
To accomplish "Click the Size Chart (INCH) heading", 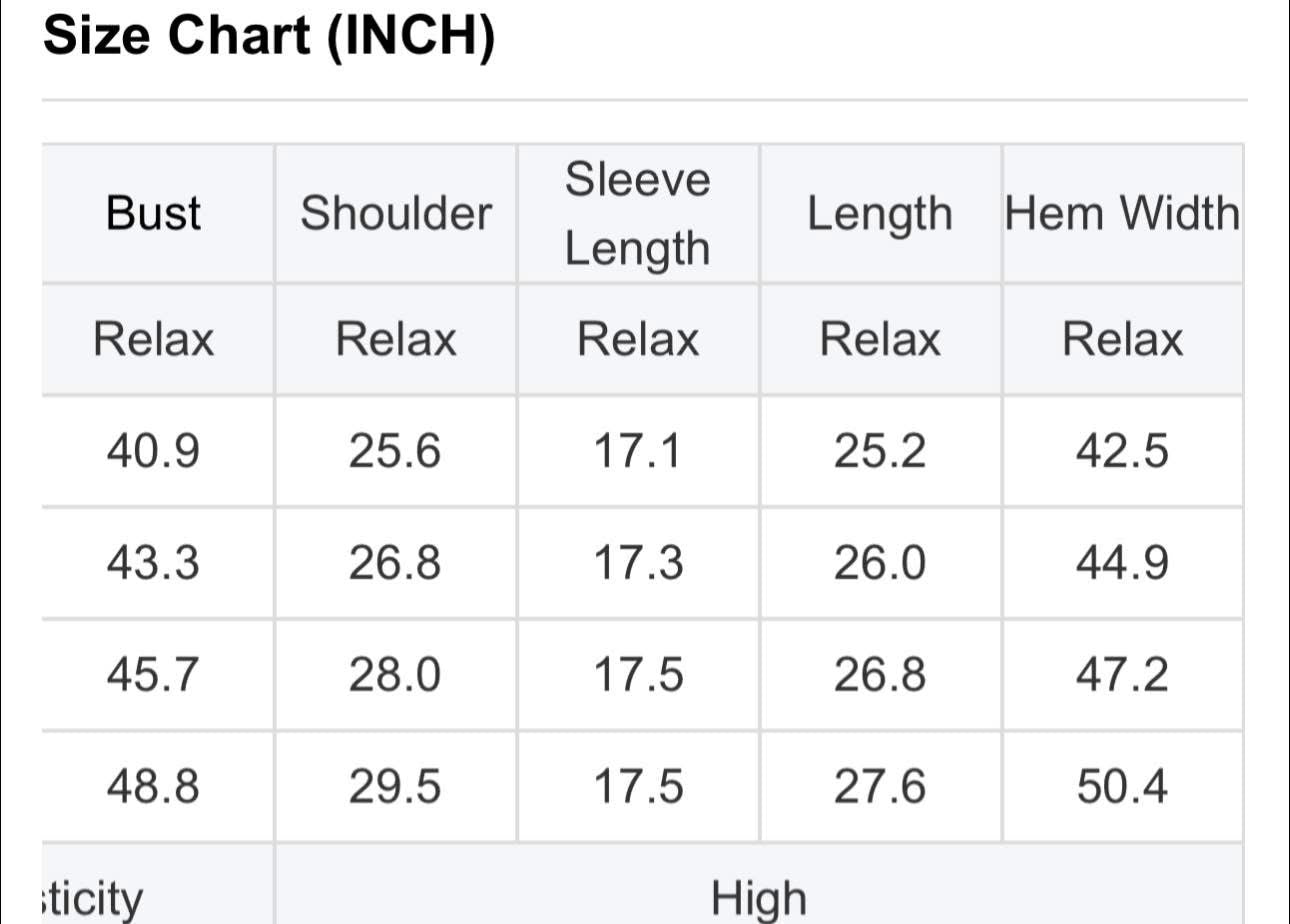I will coord(270,38).
